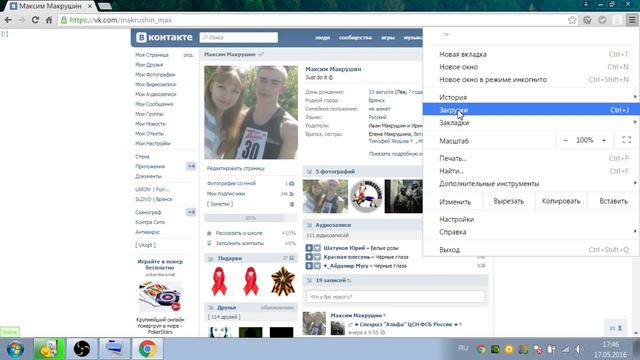Click Рассказать о школе suggestion
This screenshot has width=640, height=360.
coord(239,233)
